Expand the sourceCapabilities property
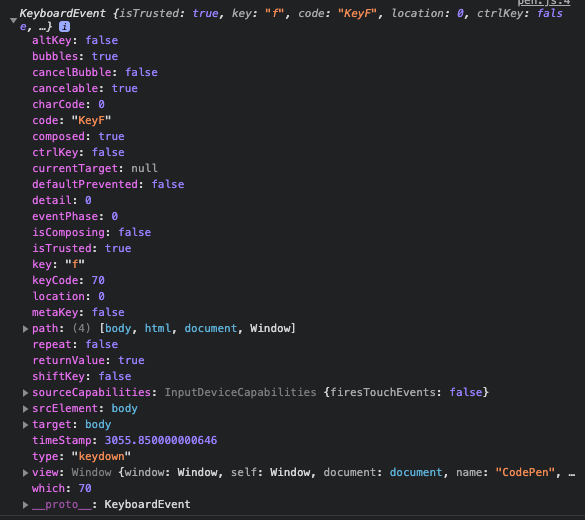Screen dimensions: 585x520 point(25,392)
